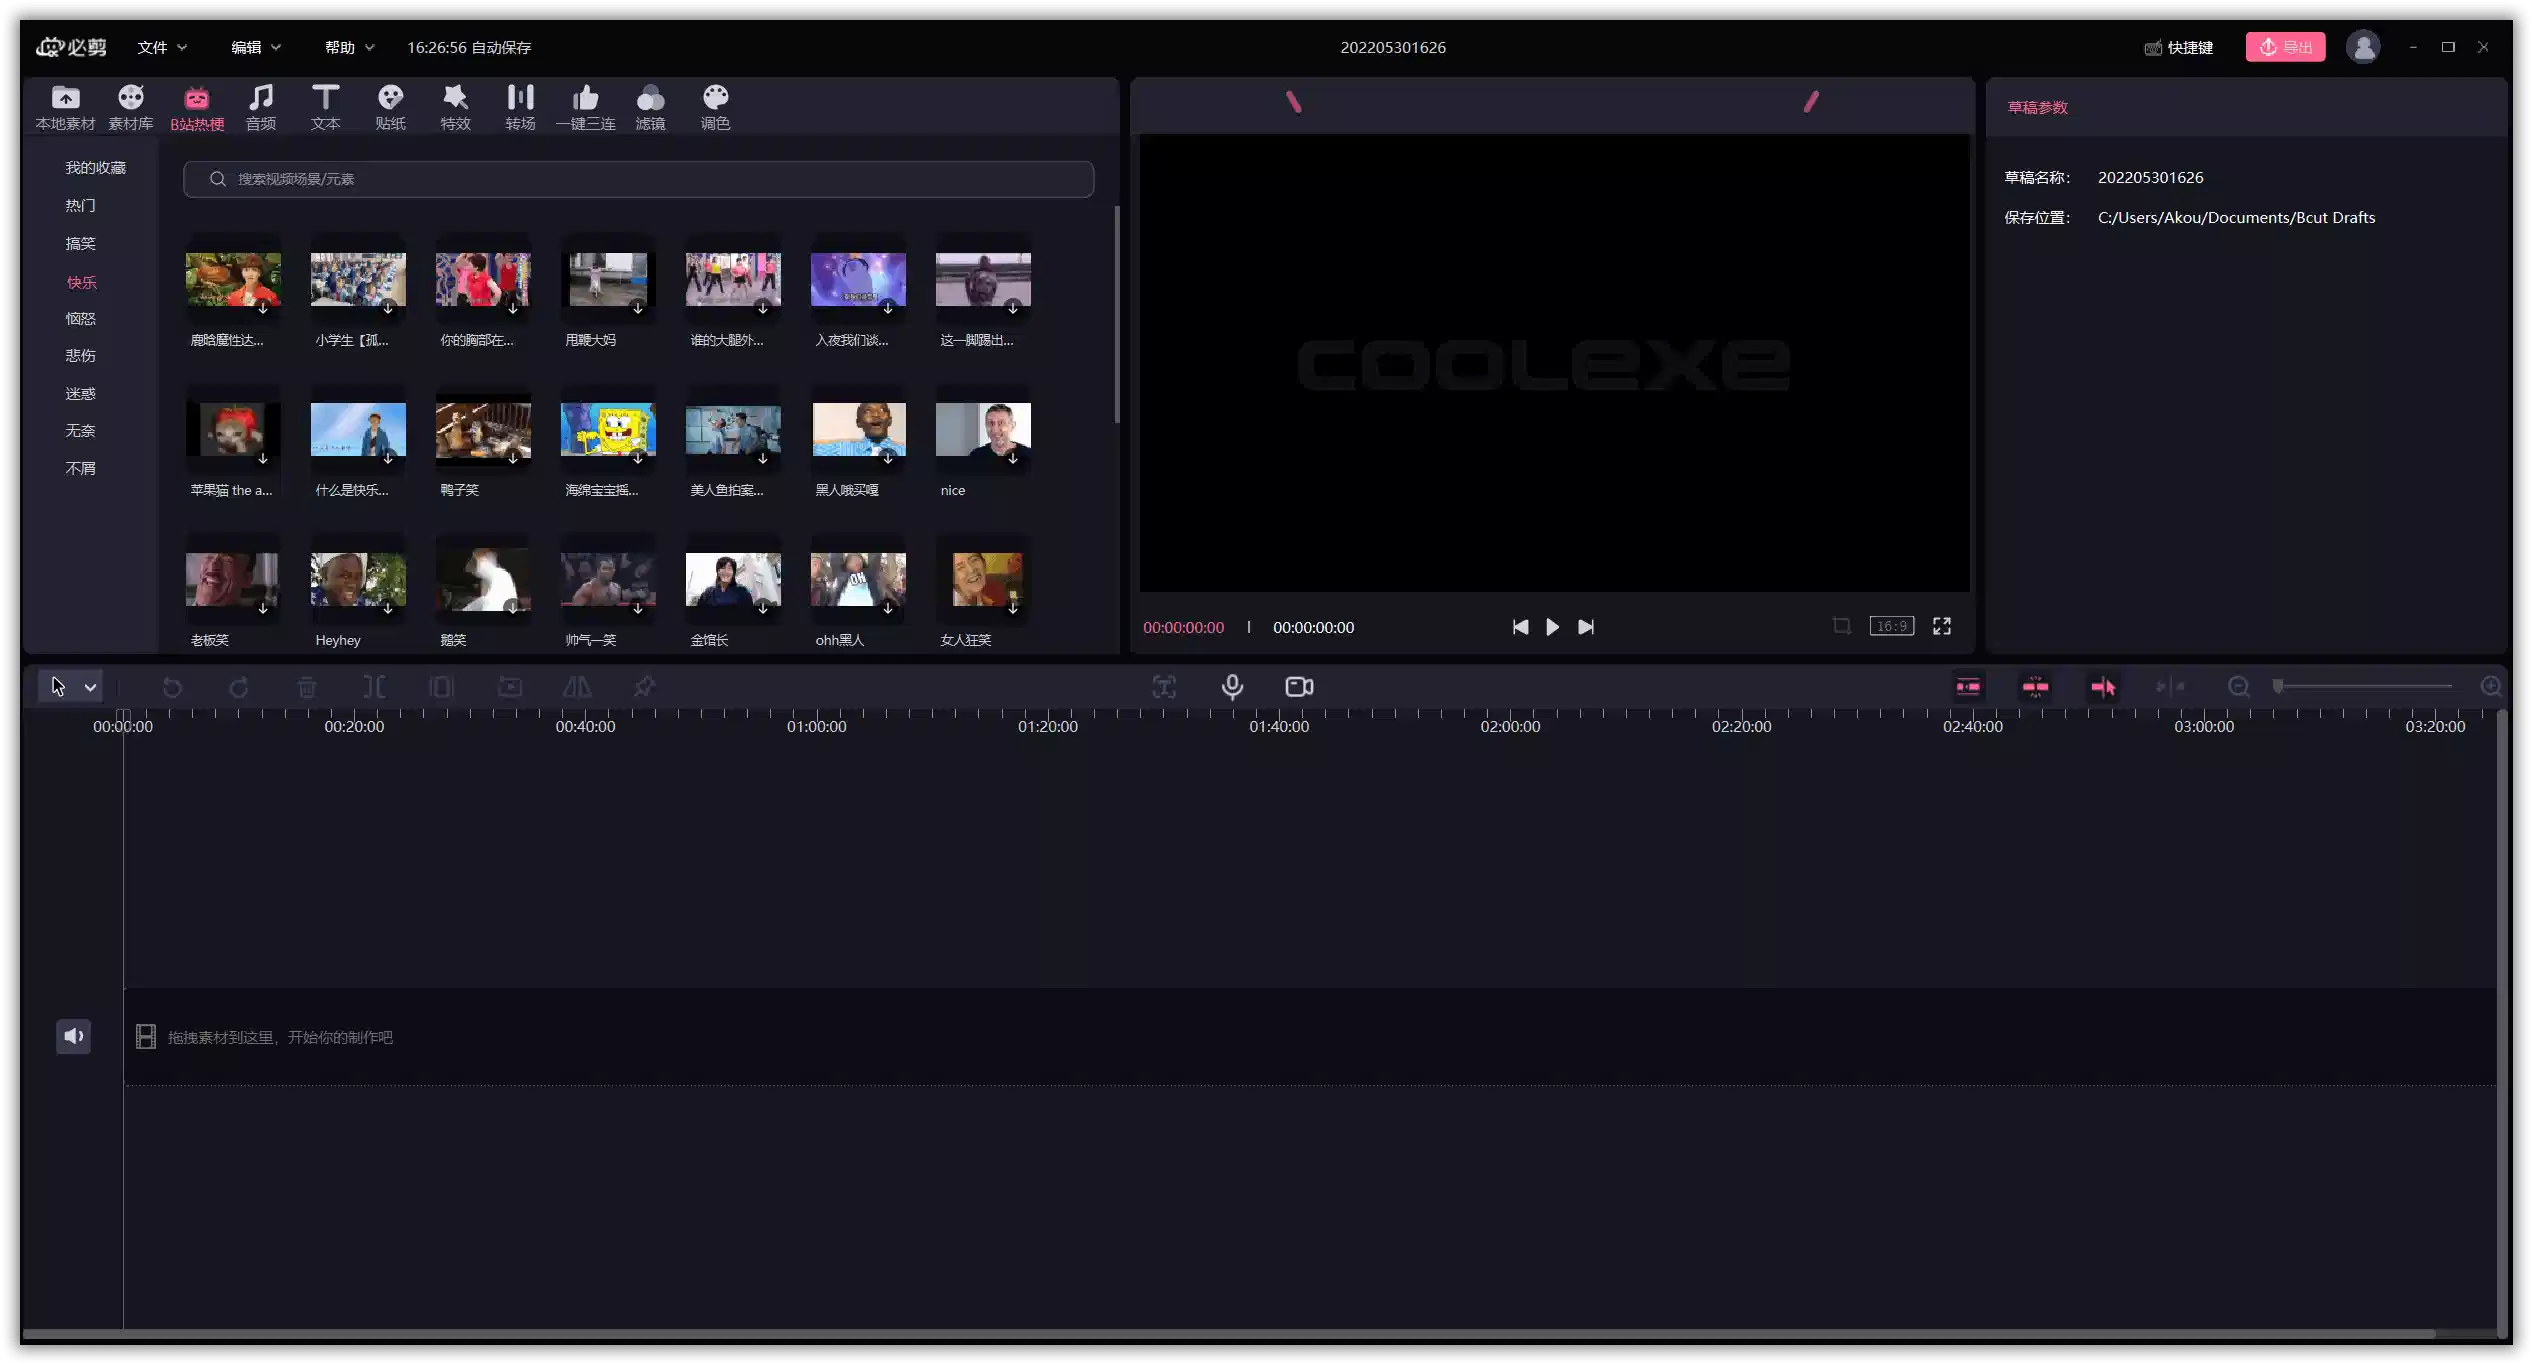Open the 贴纸 (stickers) panel
Screen dimensions: 2533x1365
(x=390, y=107)
